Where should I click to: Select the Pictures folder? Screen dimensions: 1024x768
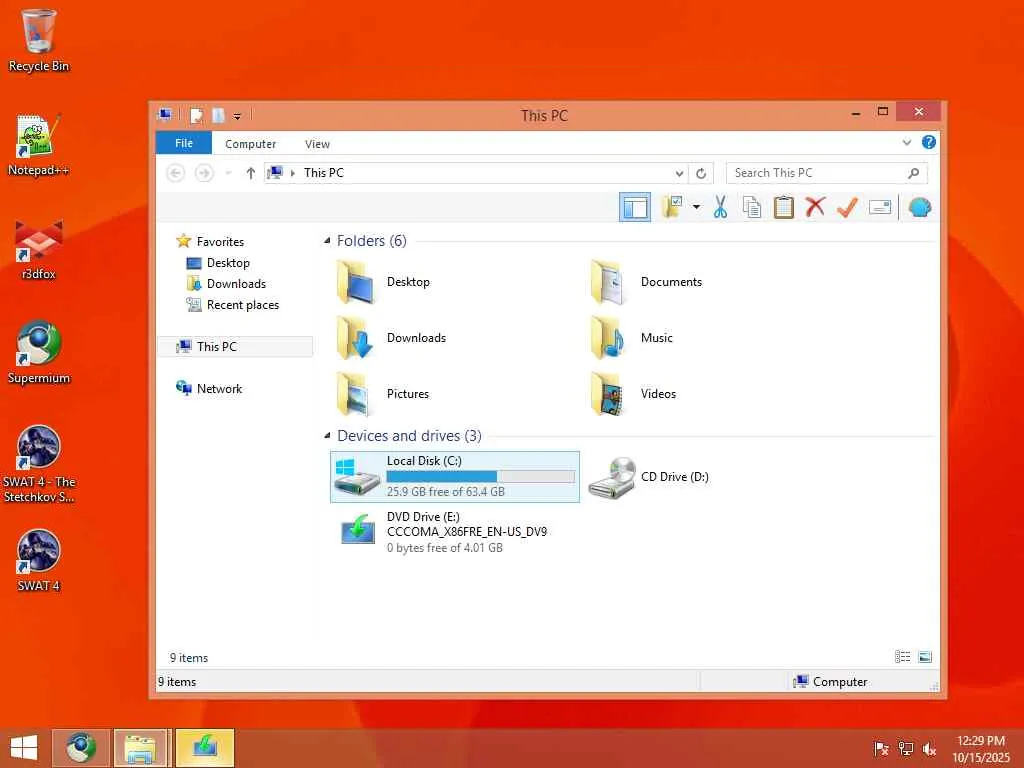[x=383, y=394]
